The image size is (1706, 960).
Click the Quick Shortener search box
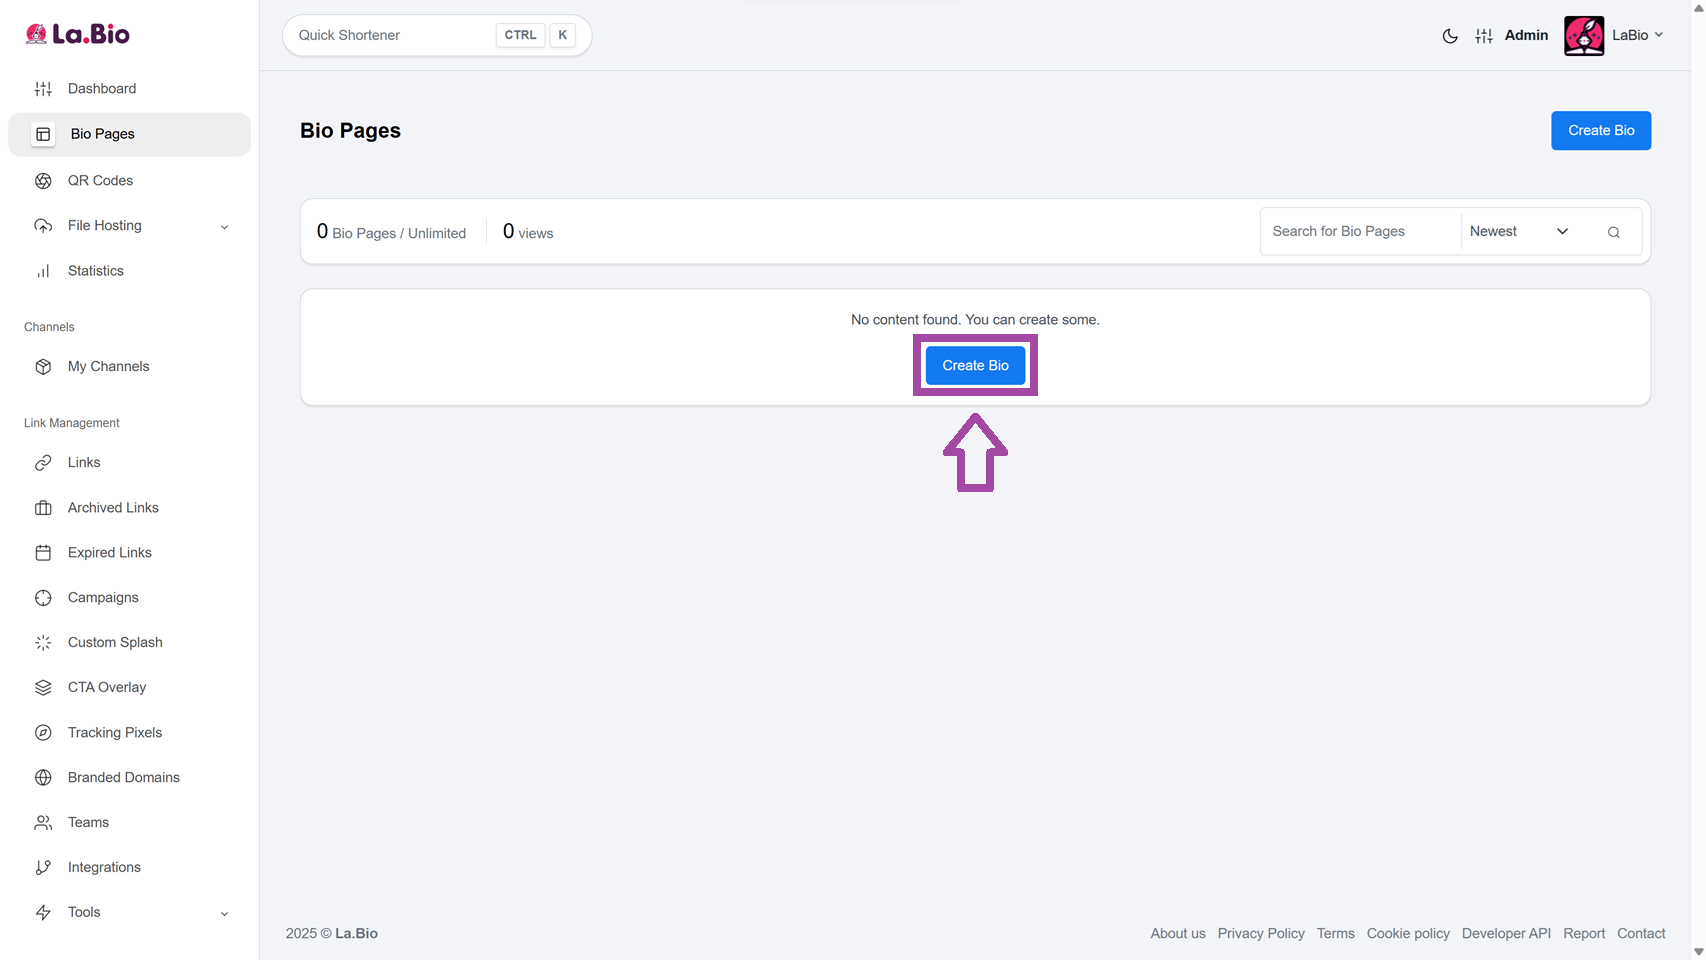tap(392, 35)
